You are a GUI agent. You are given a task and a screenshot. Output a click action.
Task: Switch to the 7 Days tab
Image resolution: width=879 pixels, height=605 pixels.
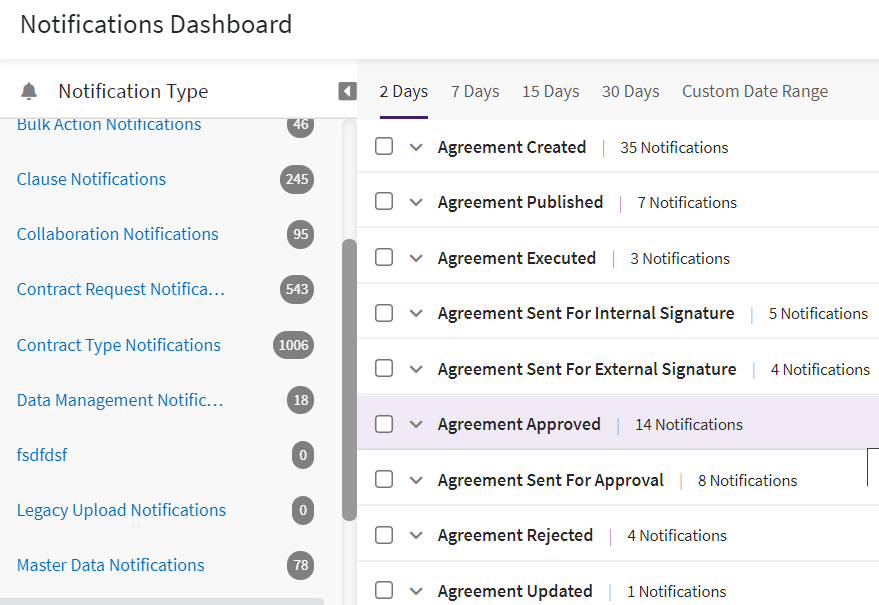tap(475, 92)
